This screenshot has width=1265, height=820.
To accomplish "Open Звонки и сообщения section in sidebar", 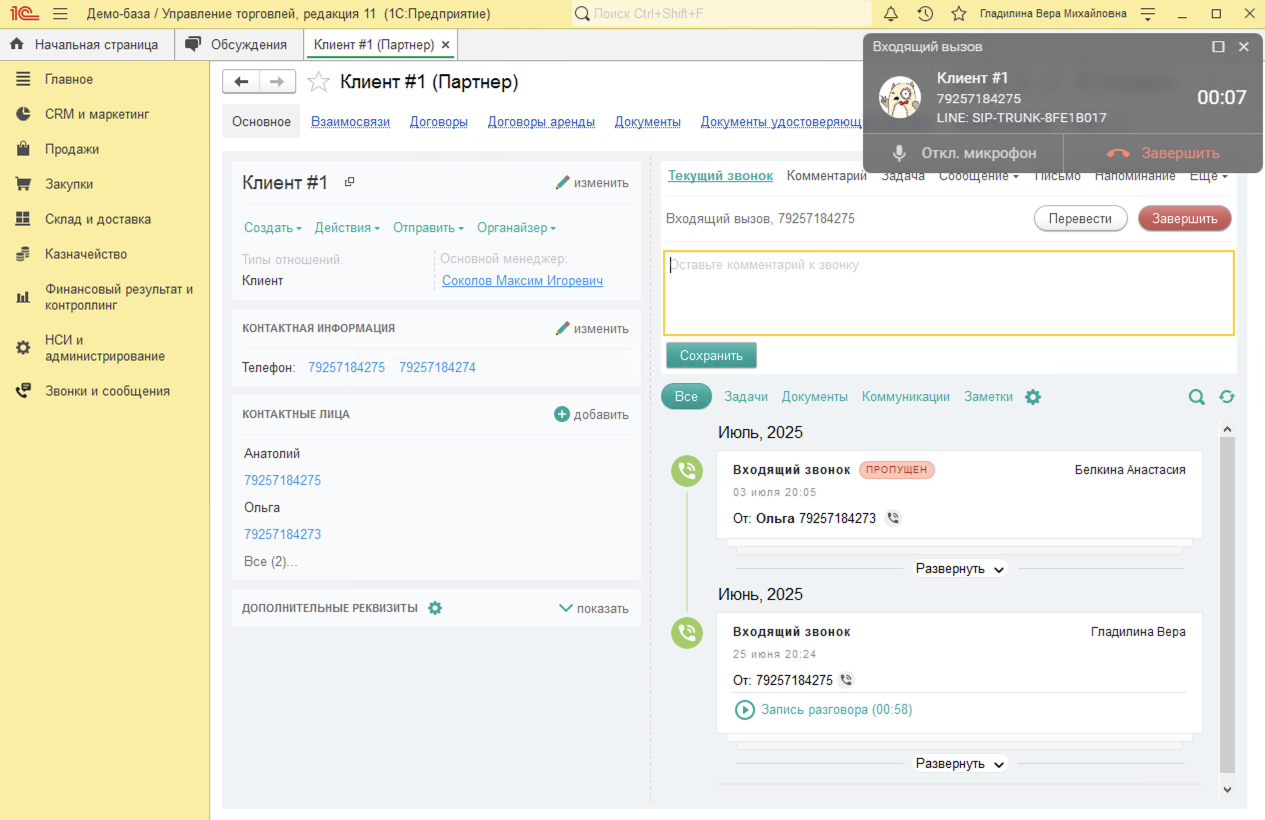I will click(x=107, y=391).
